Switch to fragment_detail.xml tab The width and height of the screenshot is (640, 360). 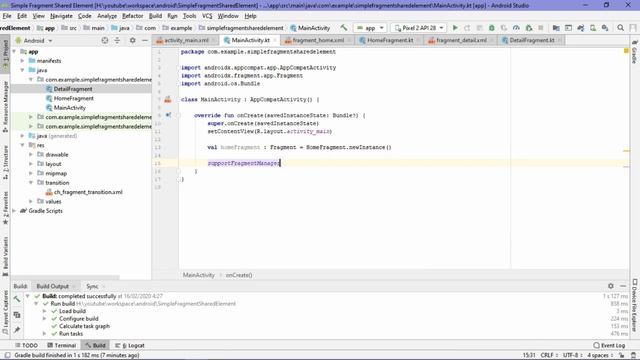click(x=461, y=40)
